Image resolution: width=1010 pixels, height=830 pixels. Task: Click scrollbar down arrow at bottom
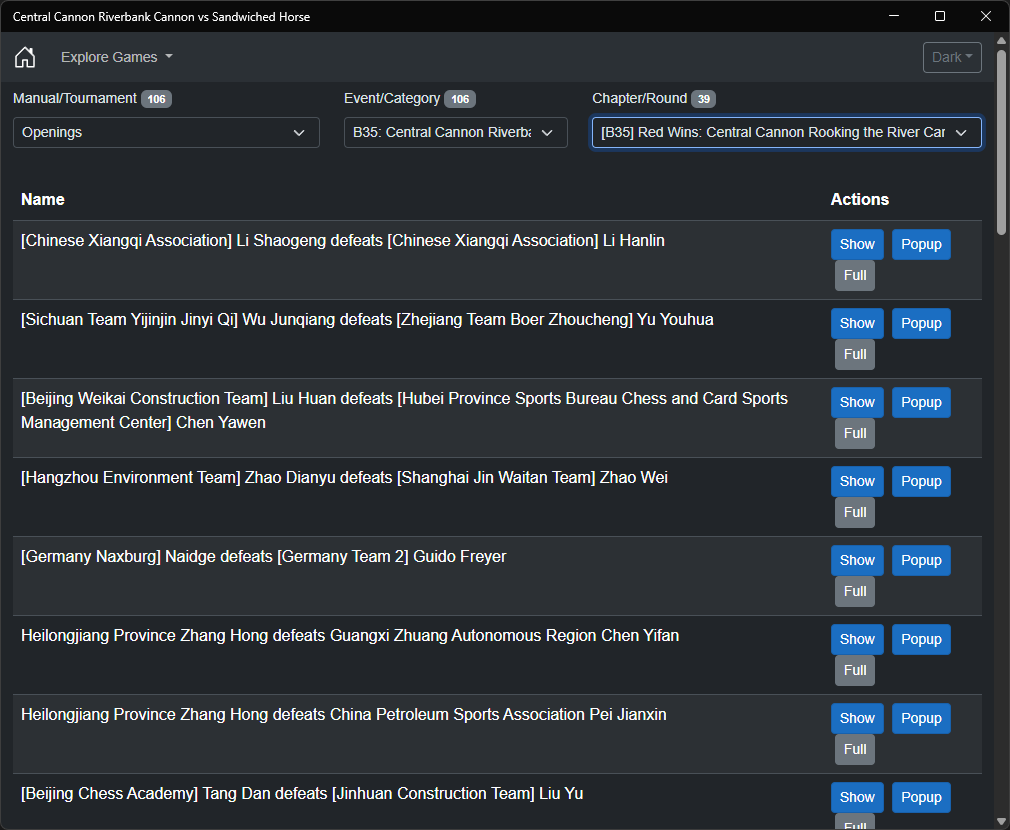[1001, 821]
